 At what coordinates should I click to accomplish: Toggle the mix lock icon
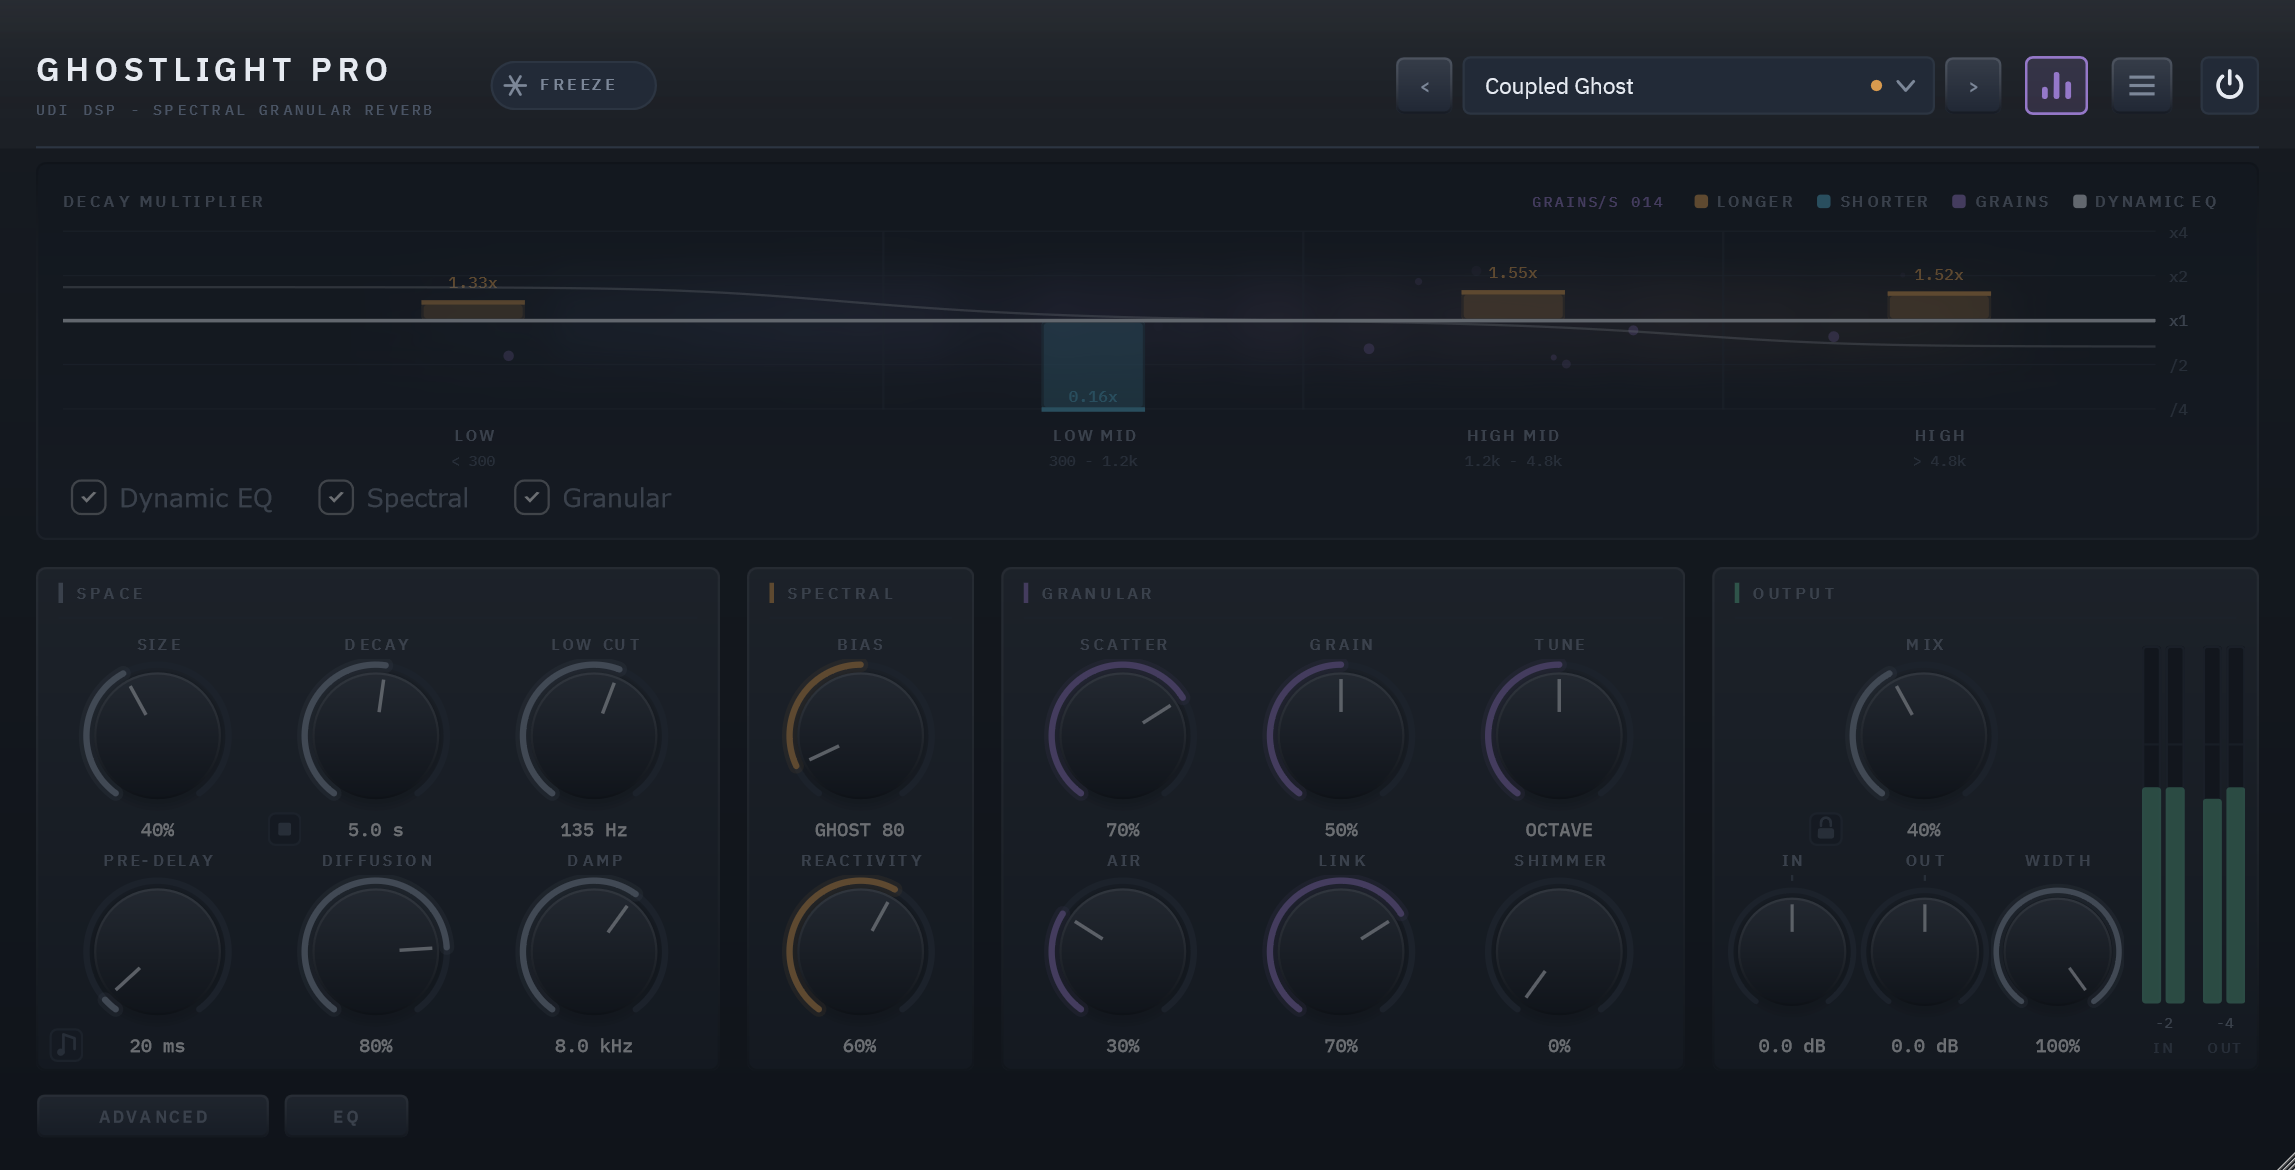[x=1826, y=829]
